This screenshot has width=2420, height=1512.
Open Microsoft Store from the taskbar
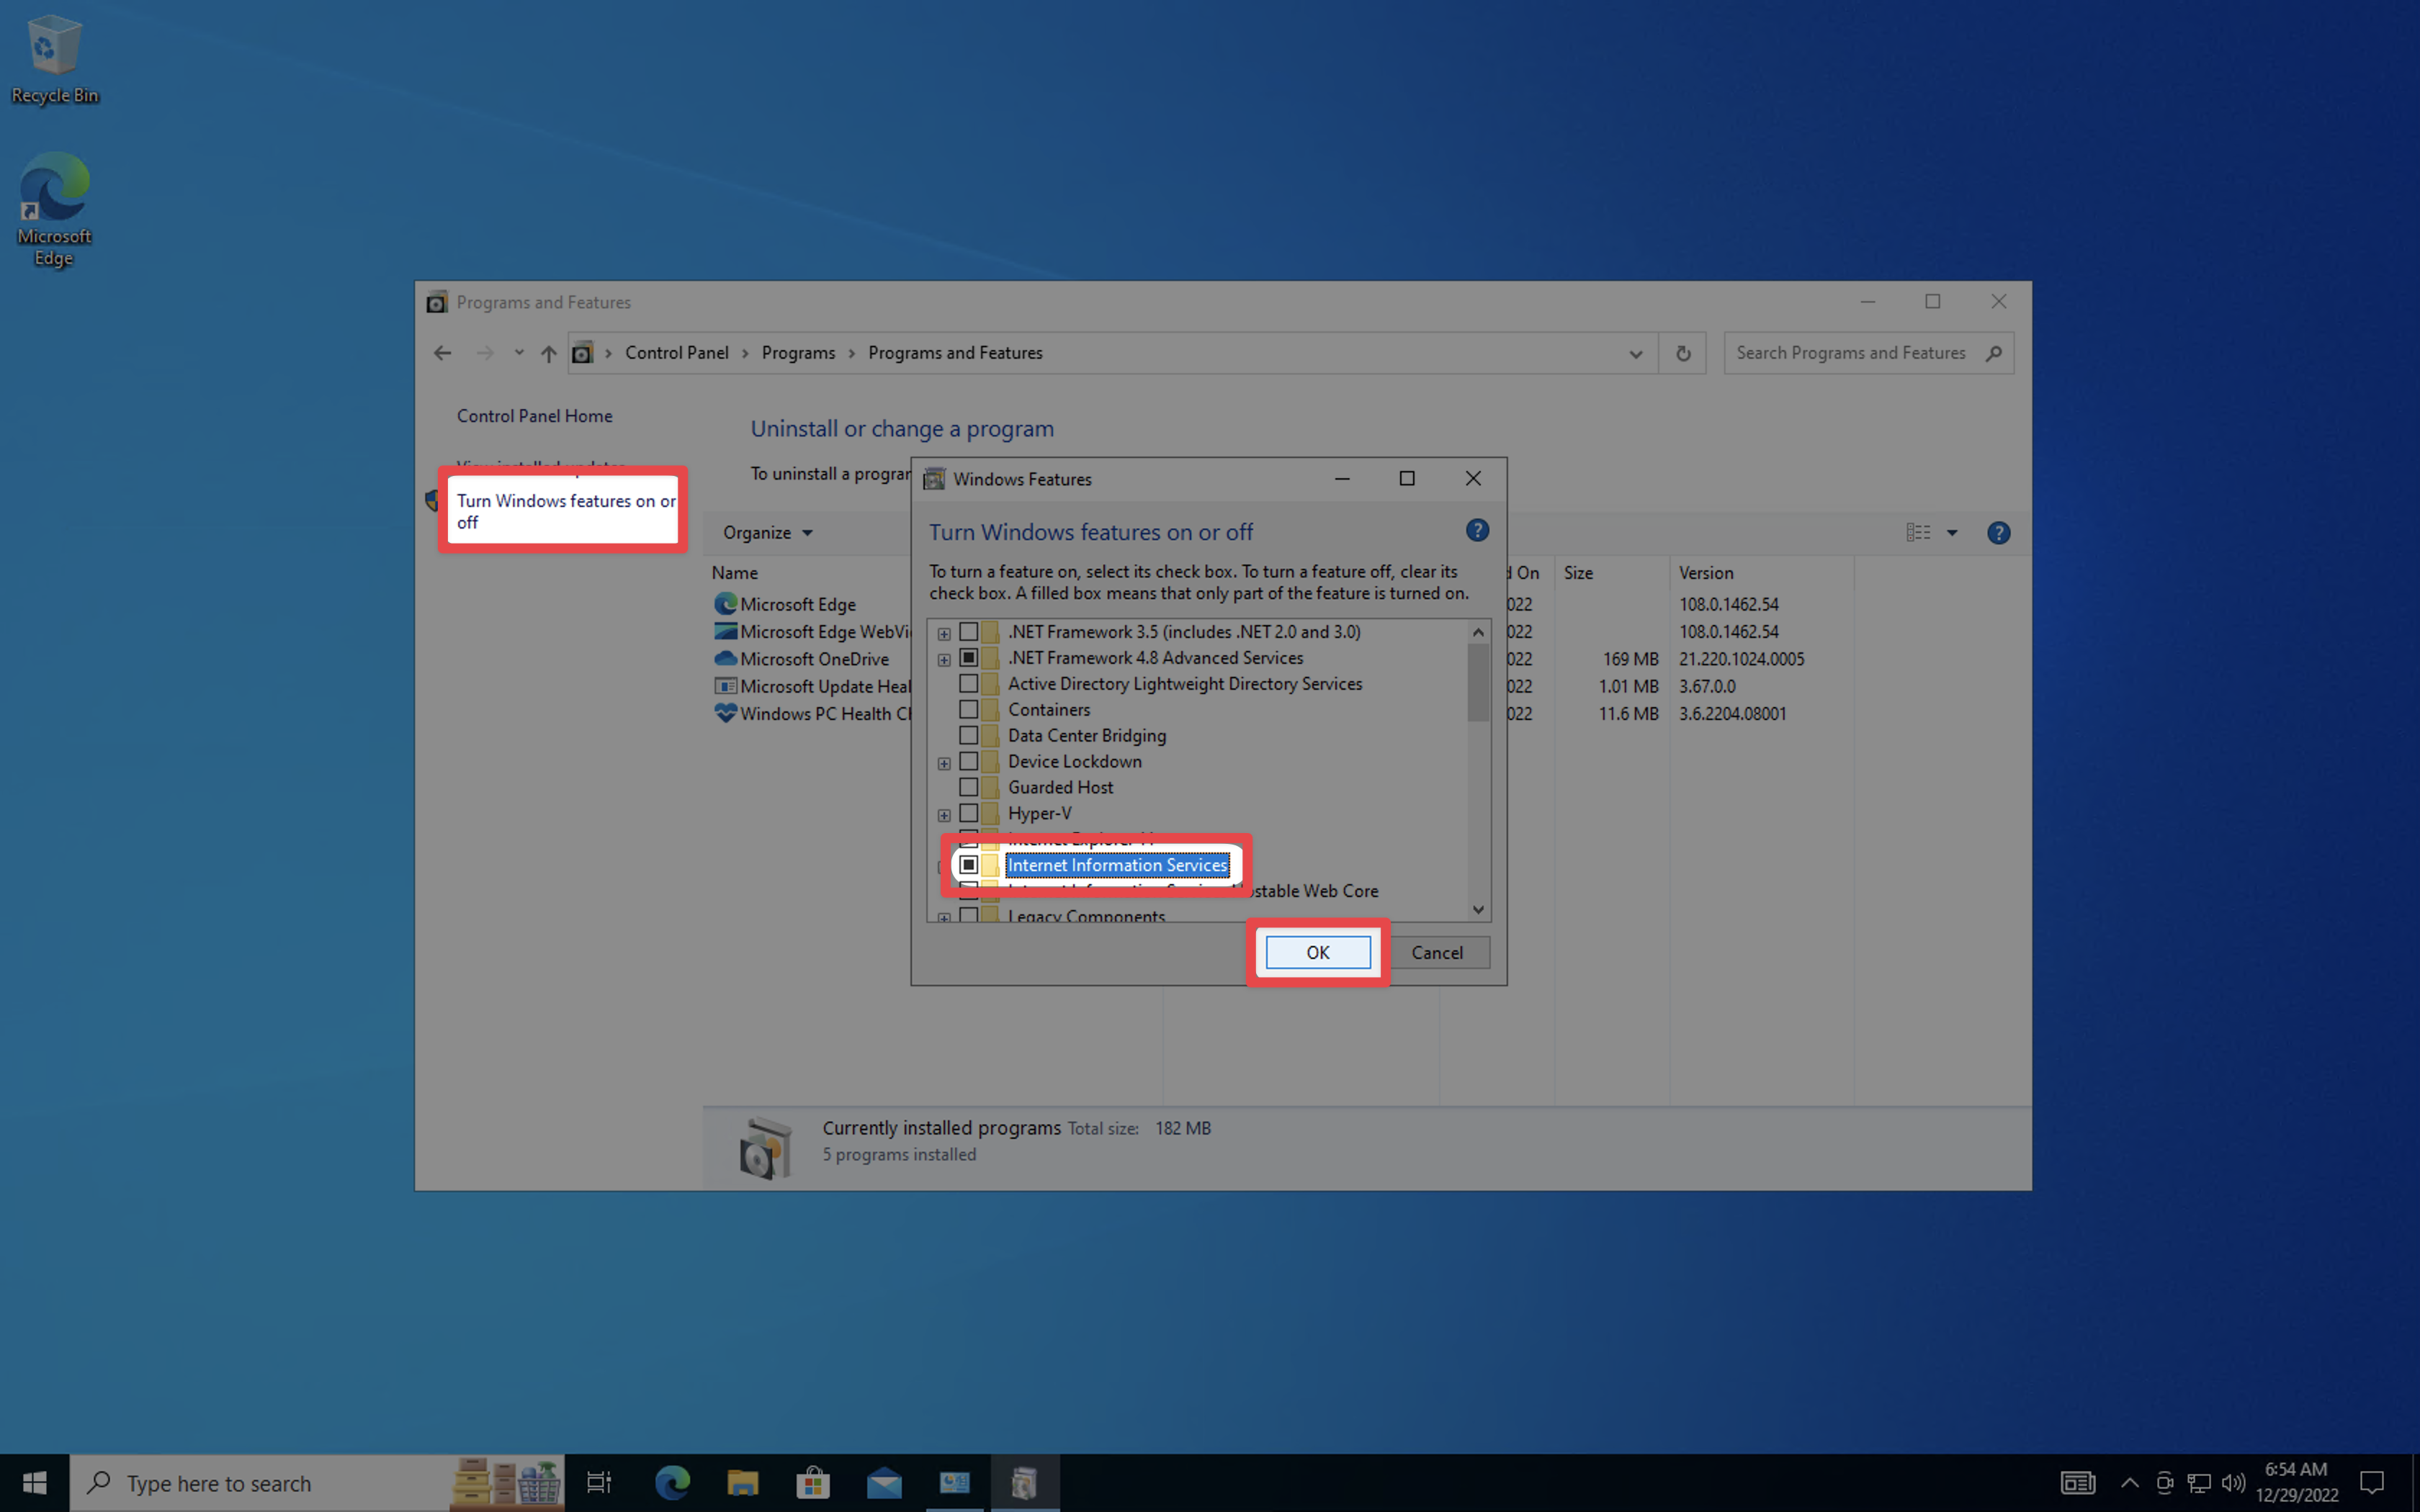[x=813, y=1482]
